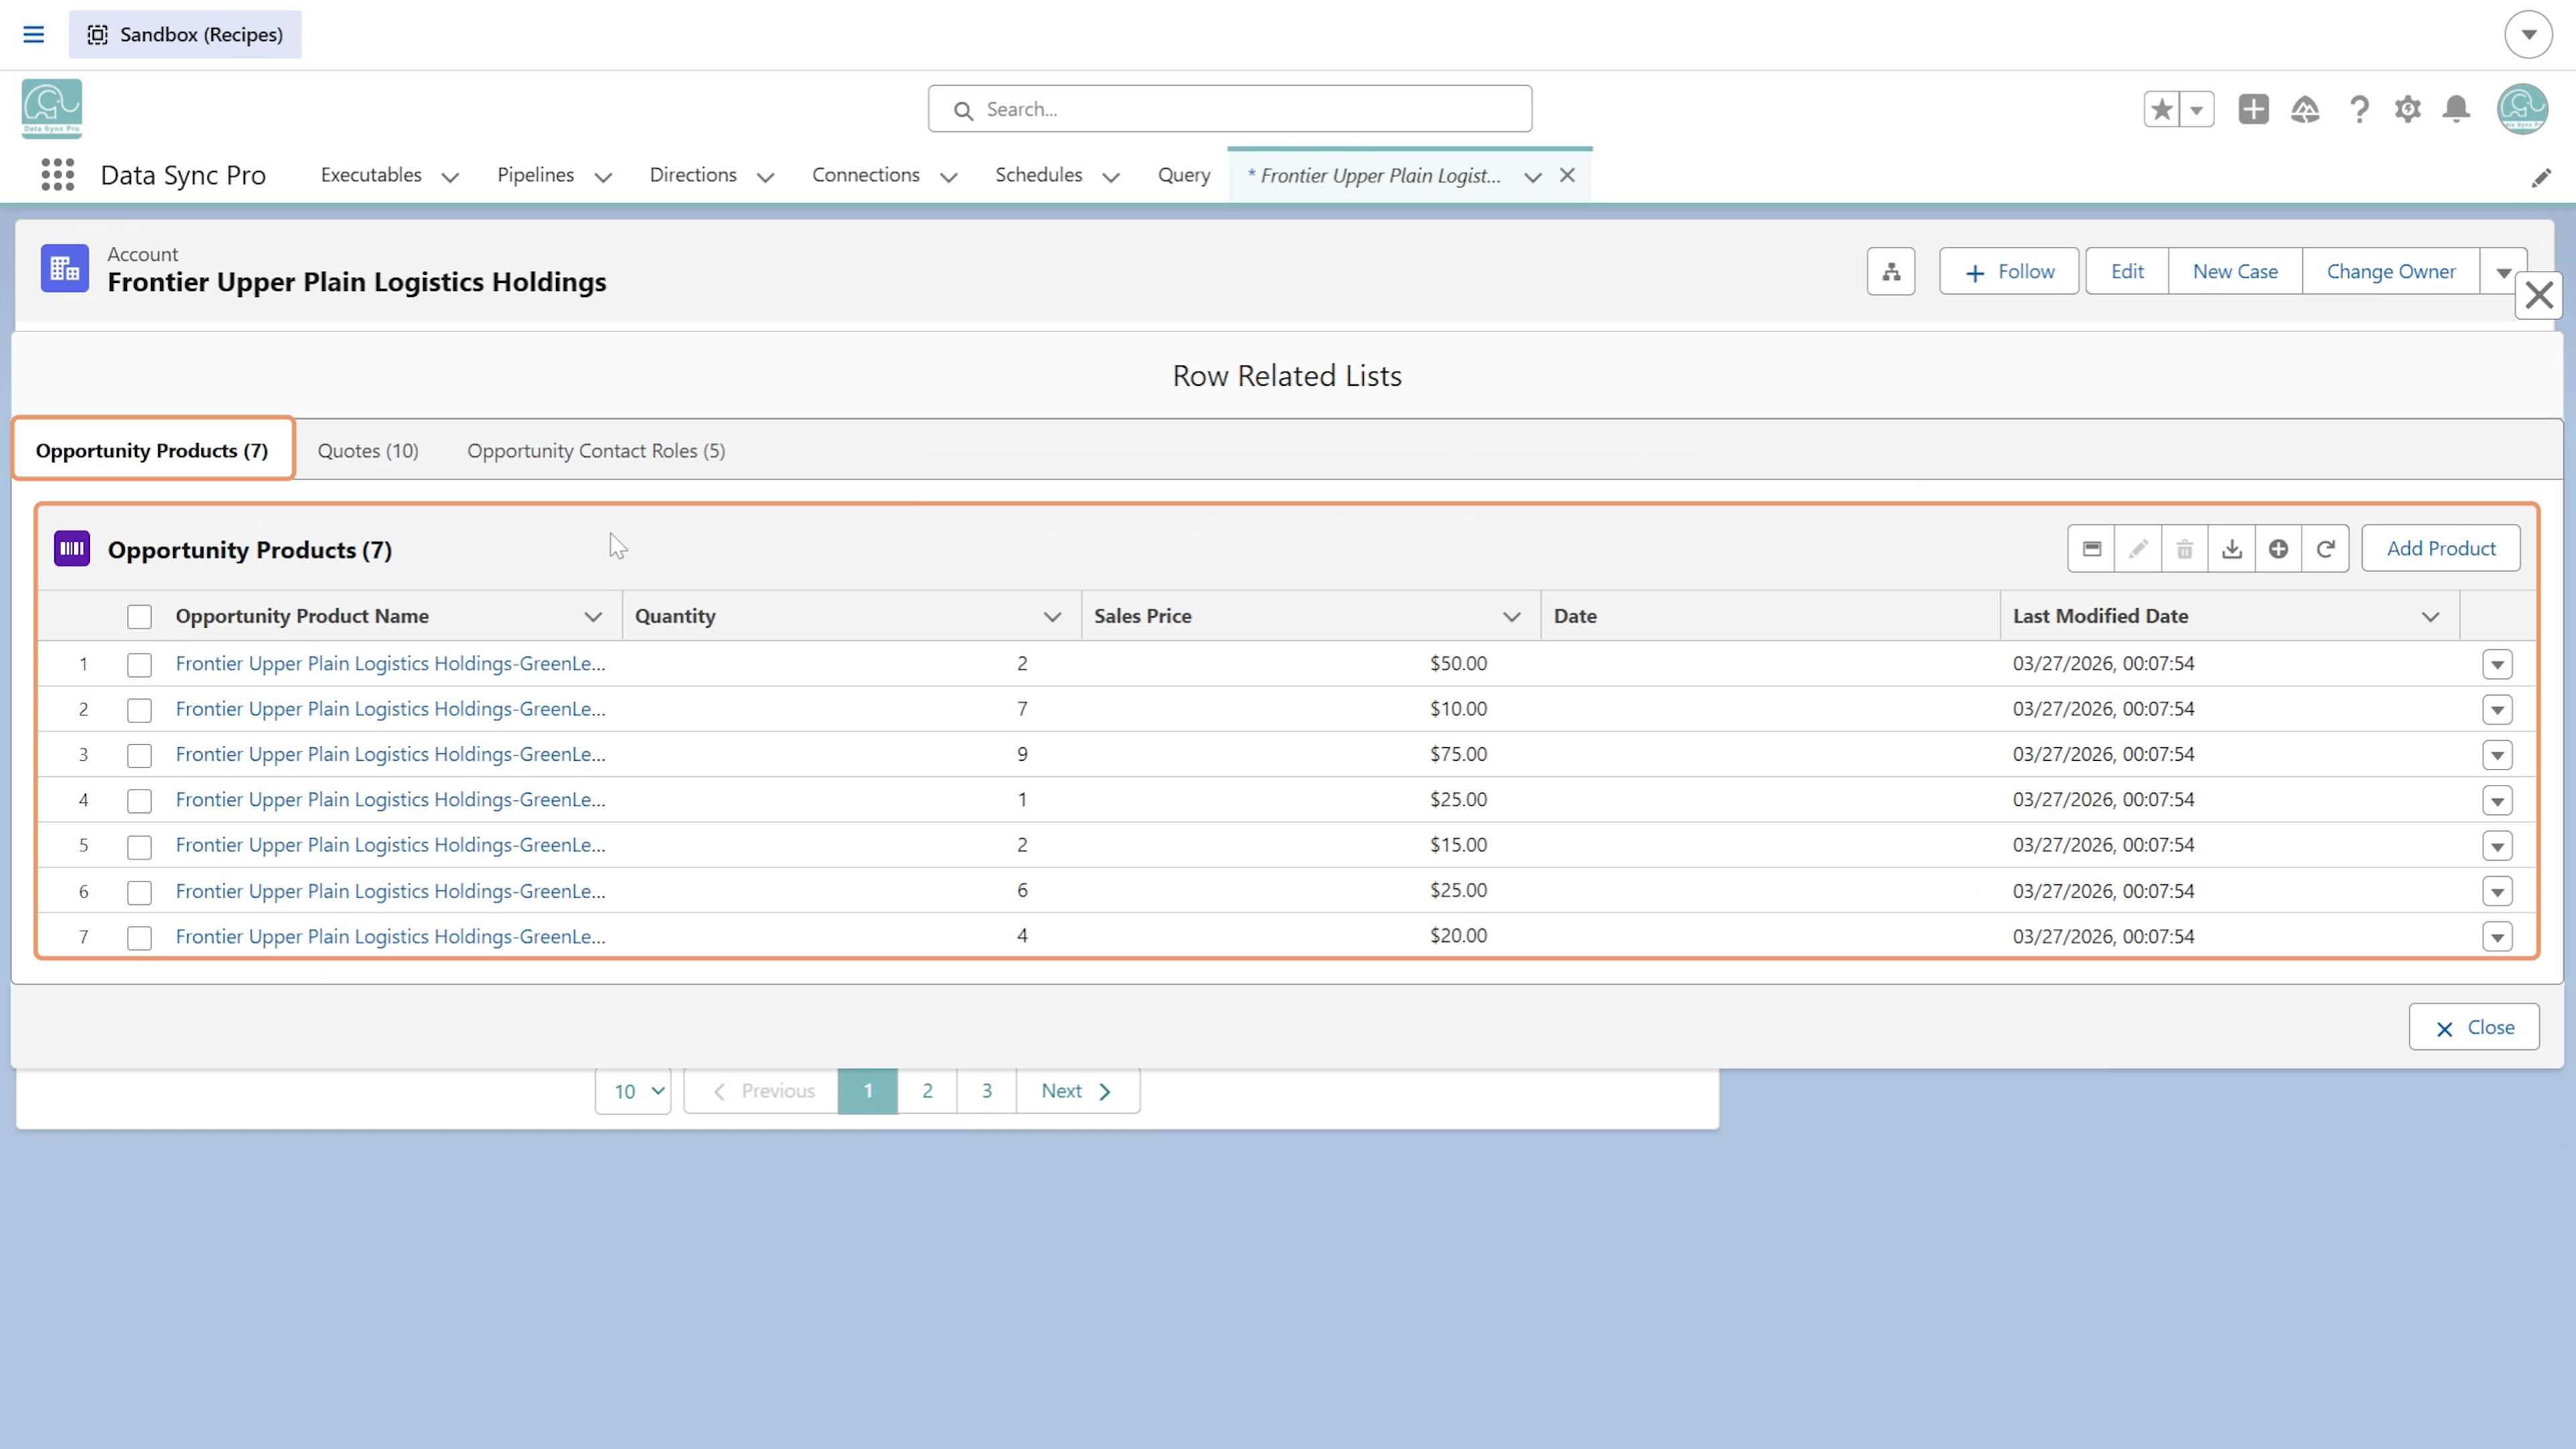Expand the Pipelines menu chevron
The image size is (2576, 1449).
tap(603, 177)
